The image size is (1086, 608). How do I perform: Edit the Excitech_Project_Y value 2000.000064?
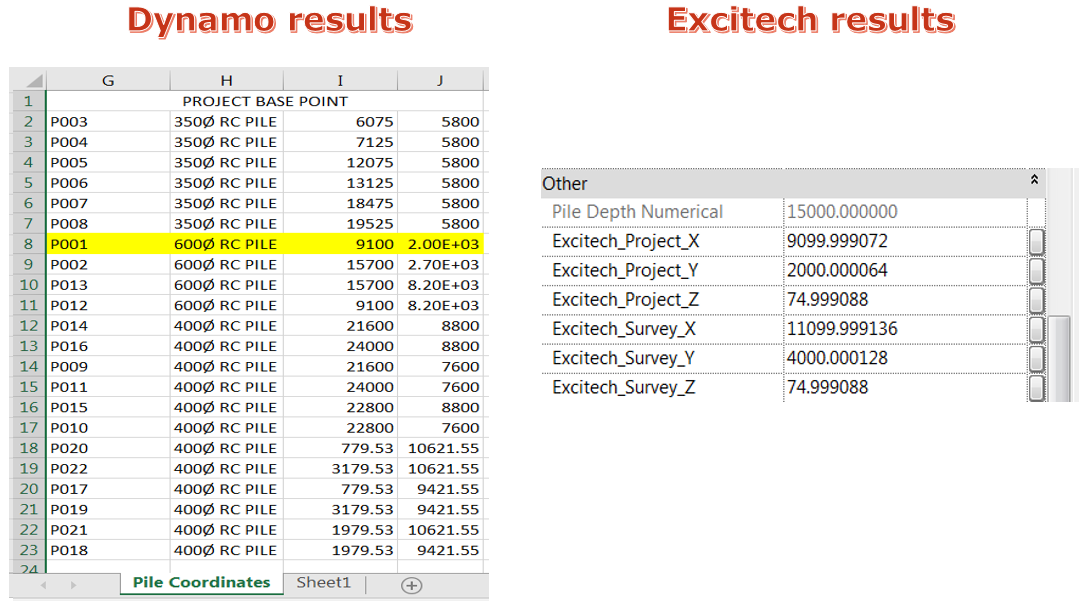(x=905, y=271)
